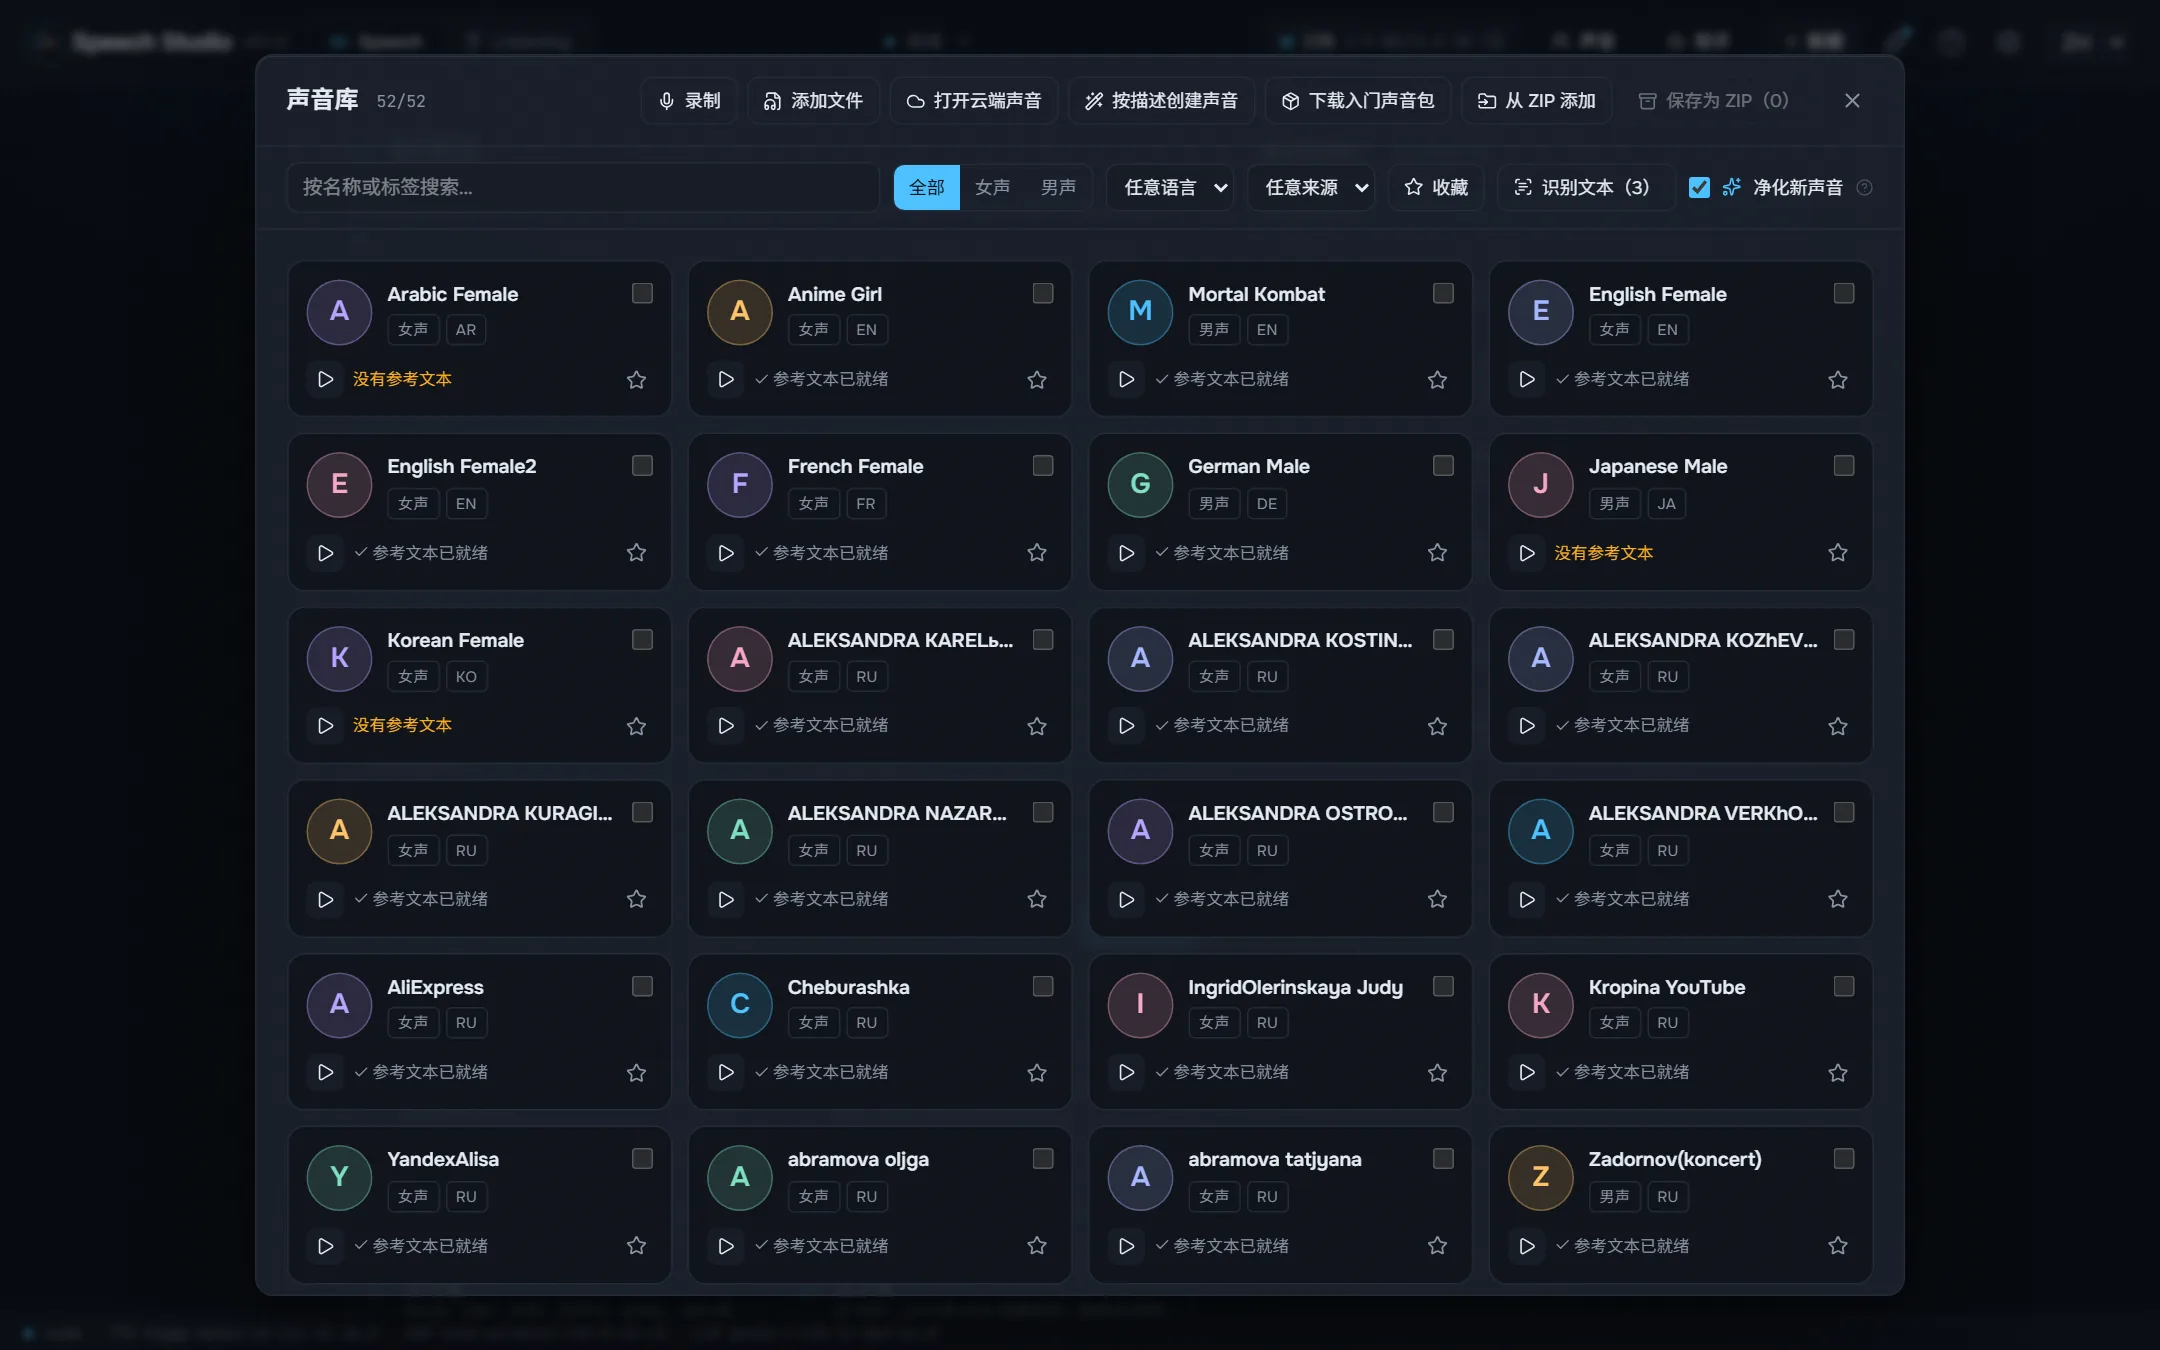Click the 保存为 ZIP (0) button
Screen dimensions: 2160x1350
(x=1714, y=101)
